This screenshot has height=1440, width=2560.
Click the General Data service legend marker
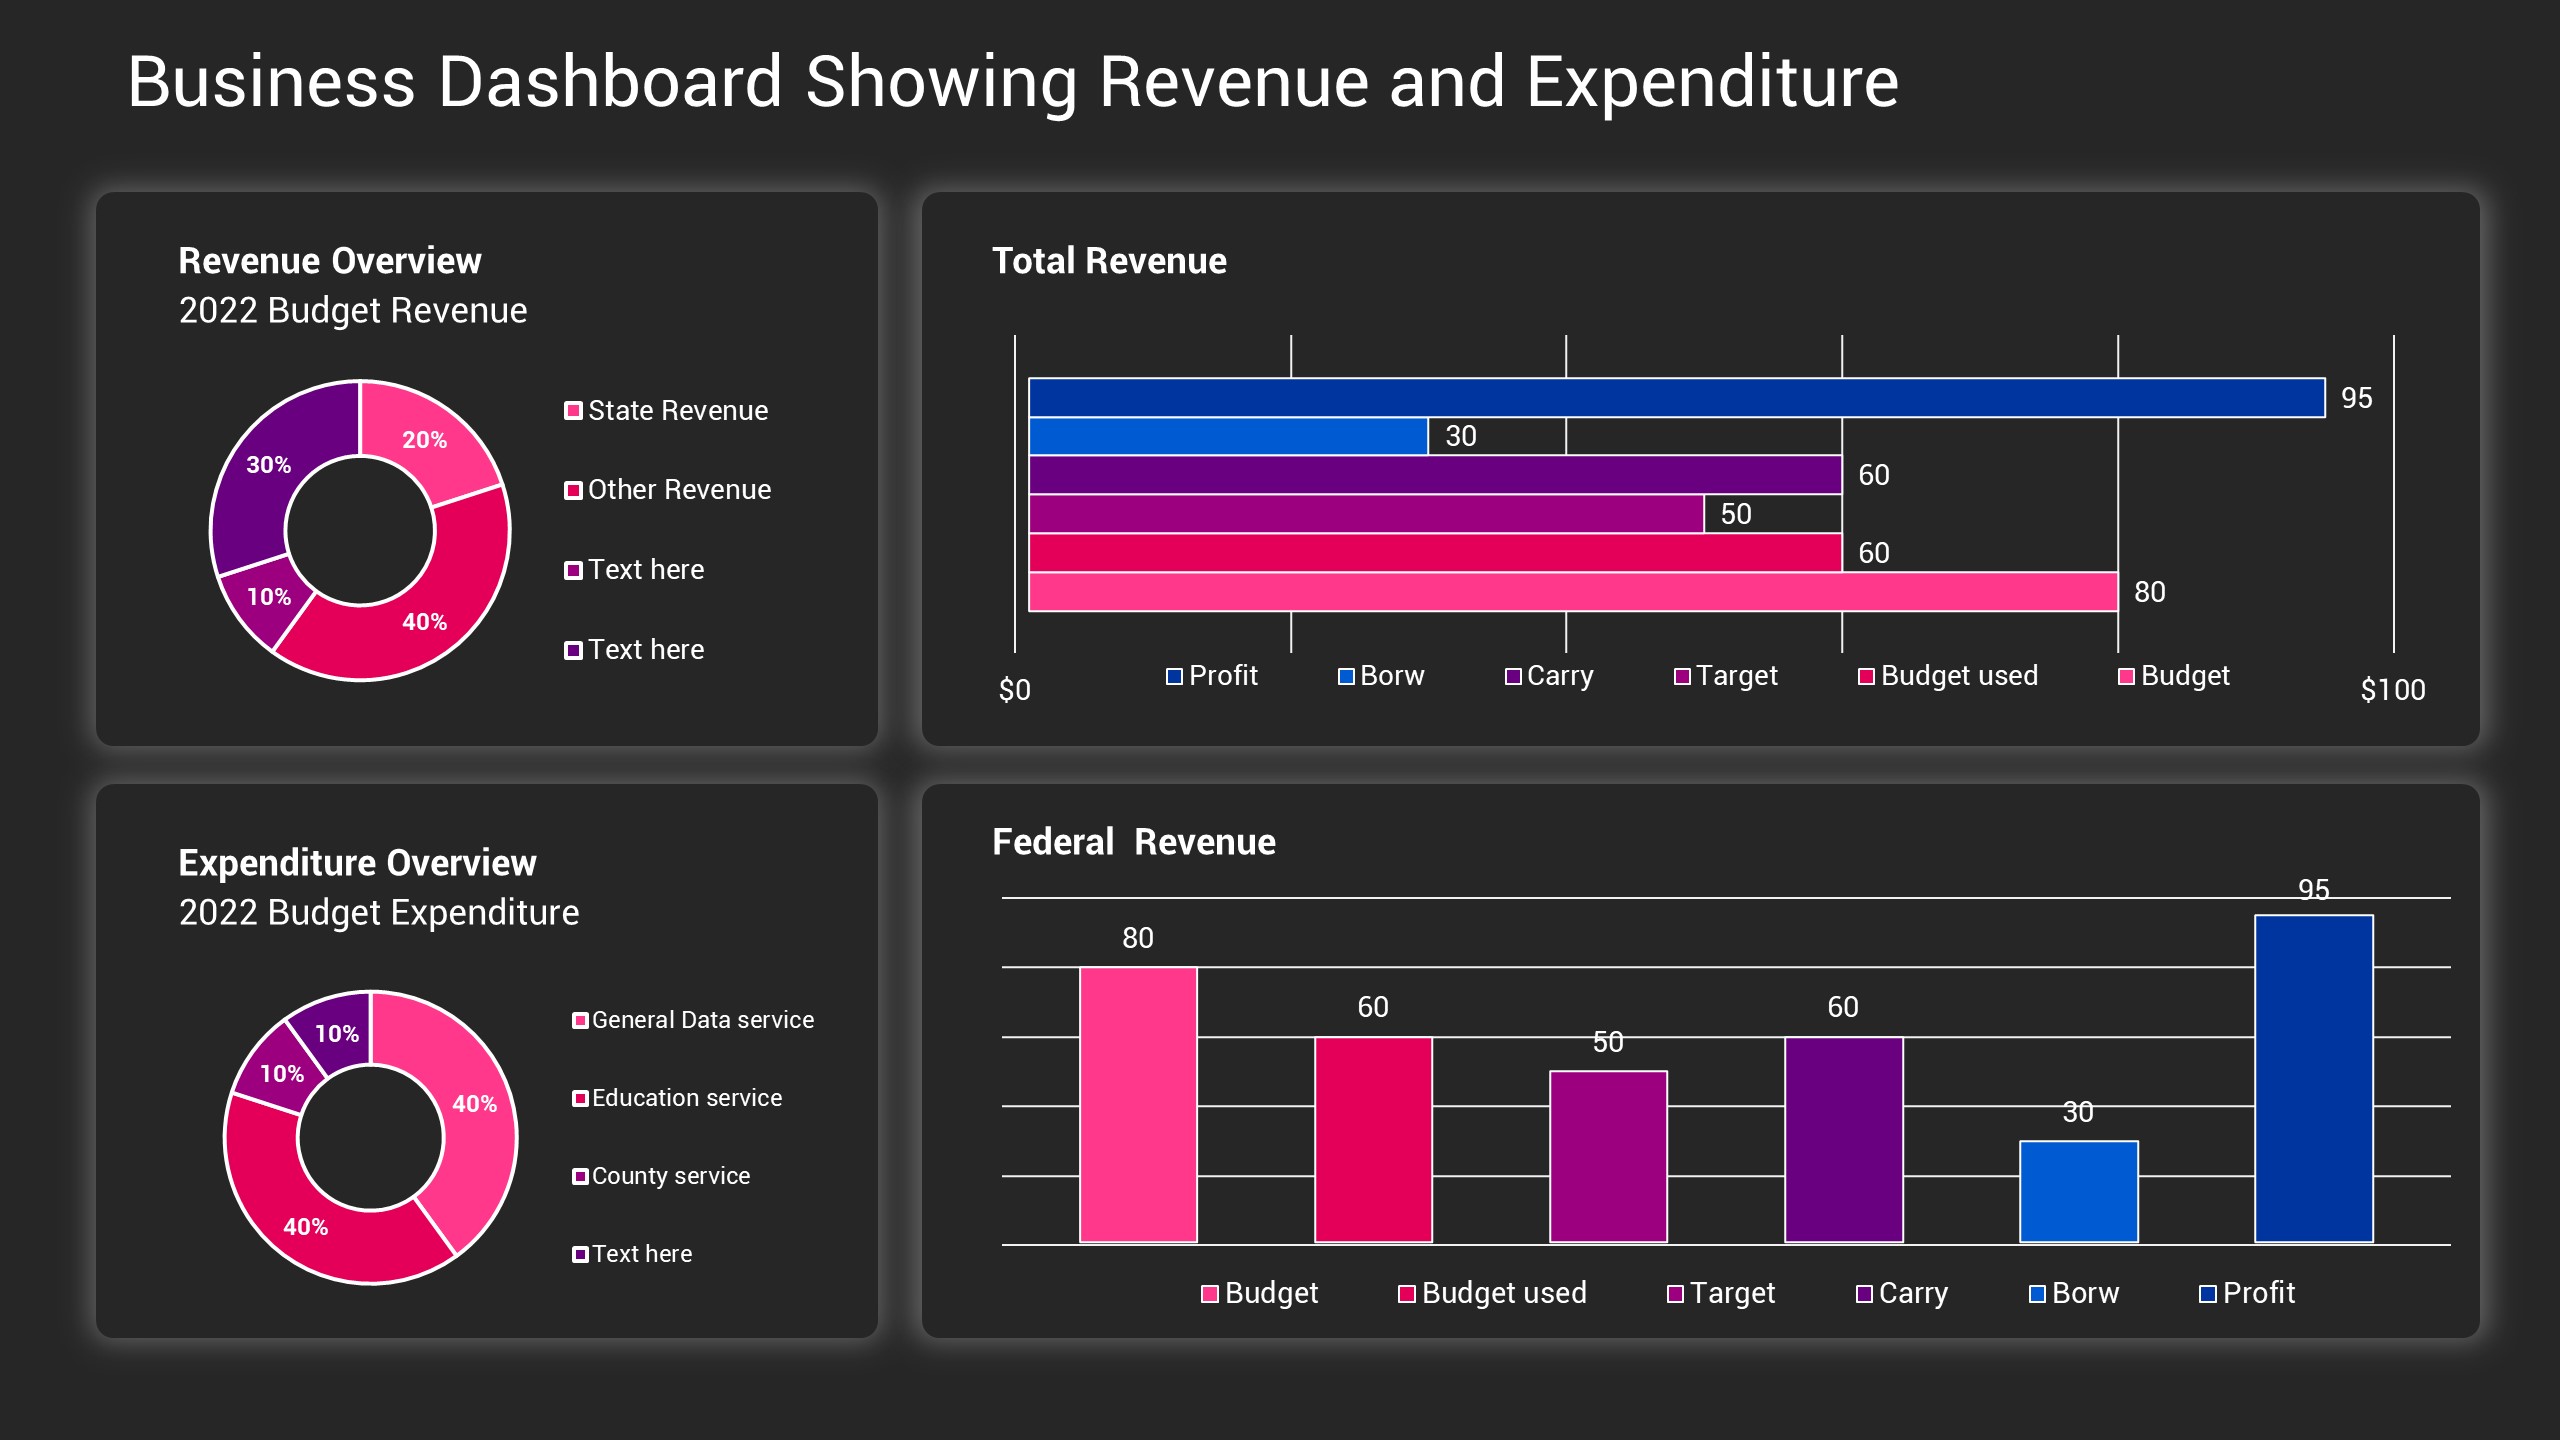tap(580, 1019)
